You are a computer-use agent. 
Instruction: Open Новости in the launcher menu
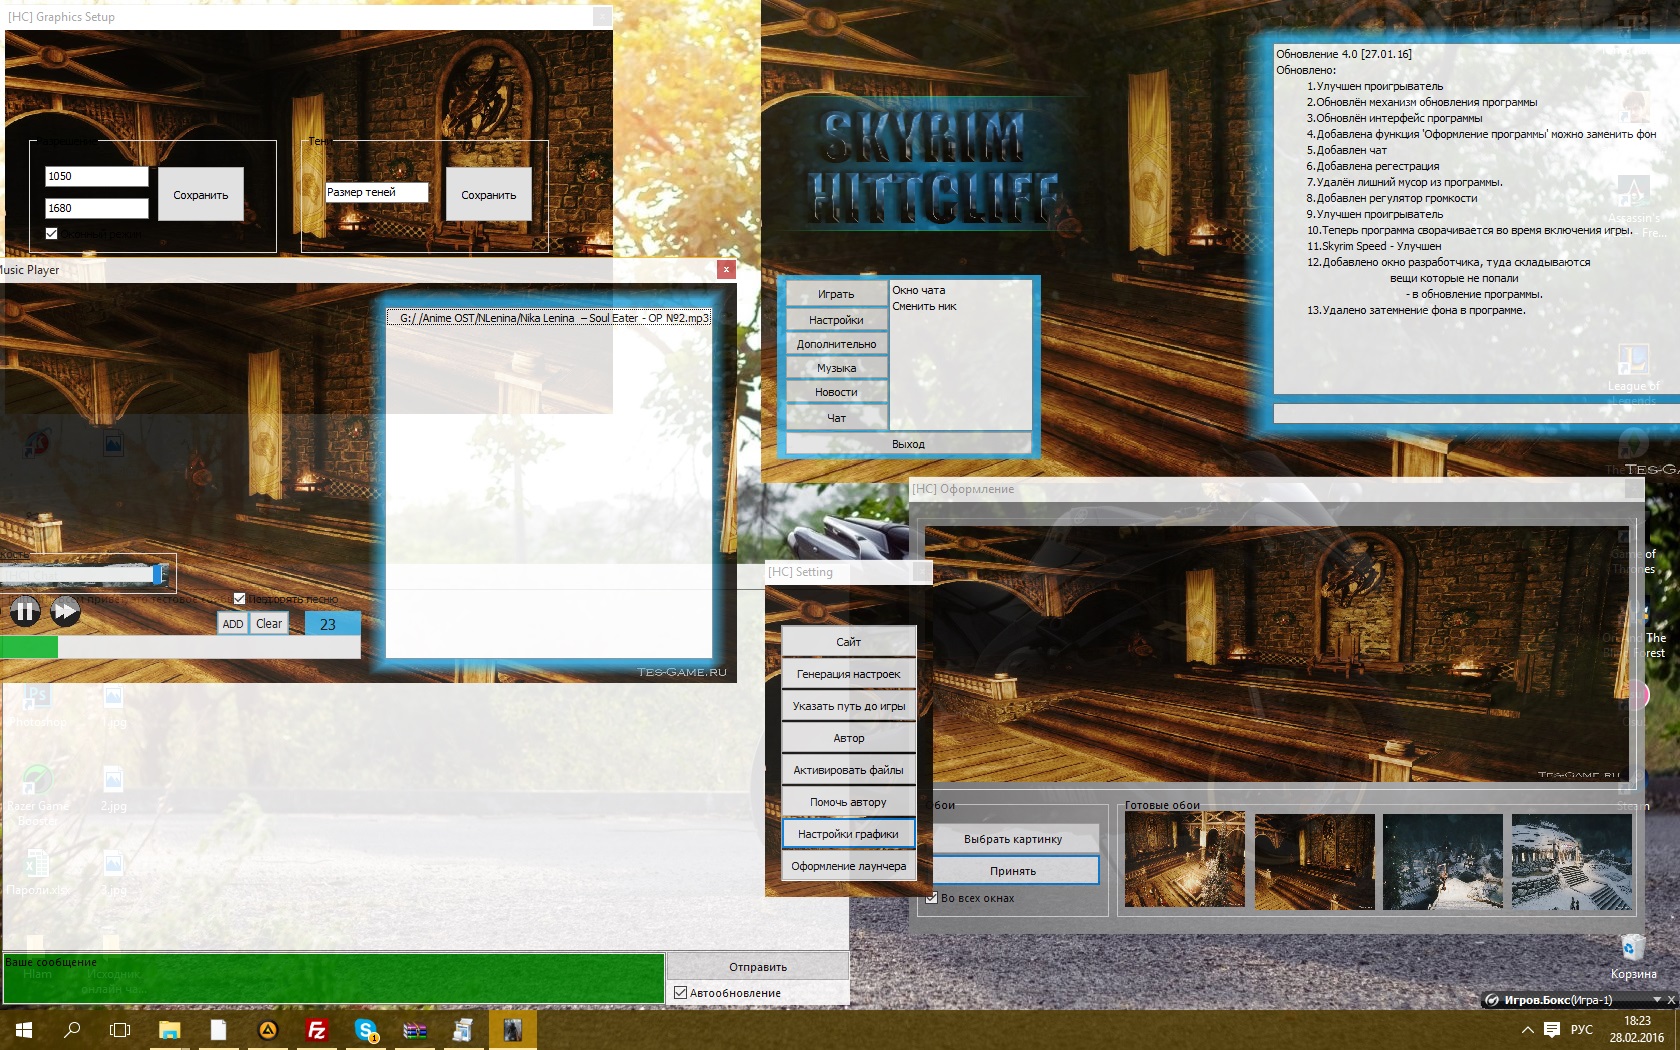(836, 392)
